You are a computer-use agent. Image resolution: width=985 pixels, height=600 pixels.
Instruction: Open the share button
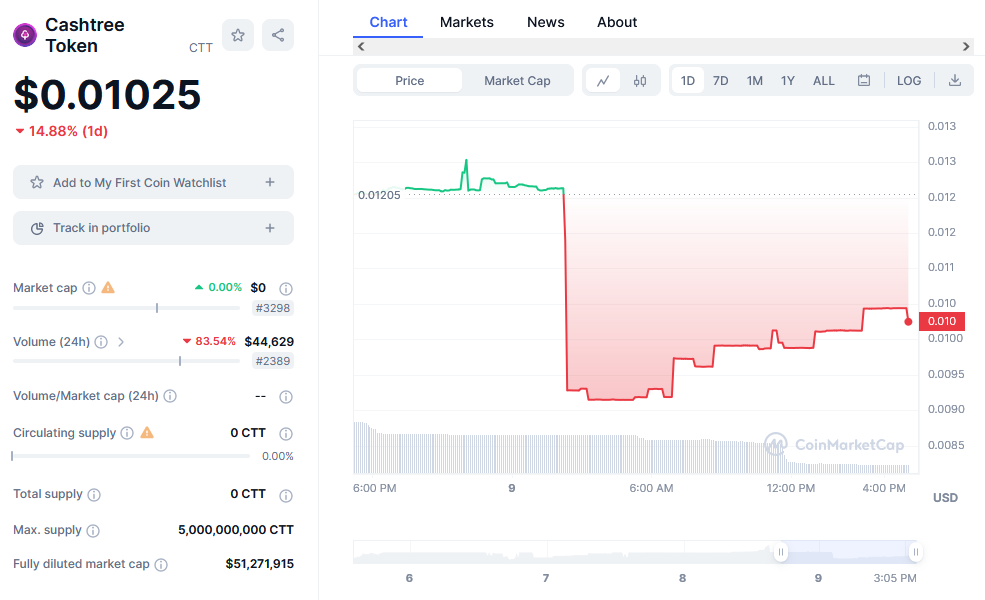[x=278, y=35]
